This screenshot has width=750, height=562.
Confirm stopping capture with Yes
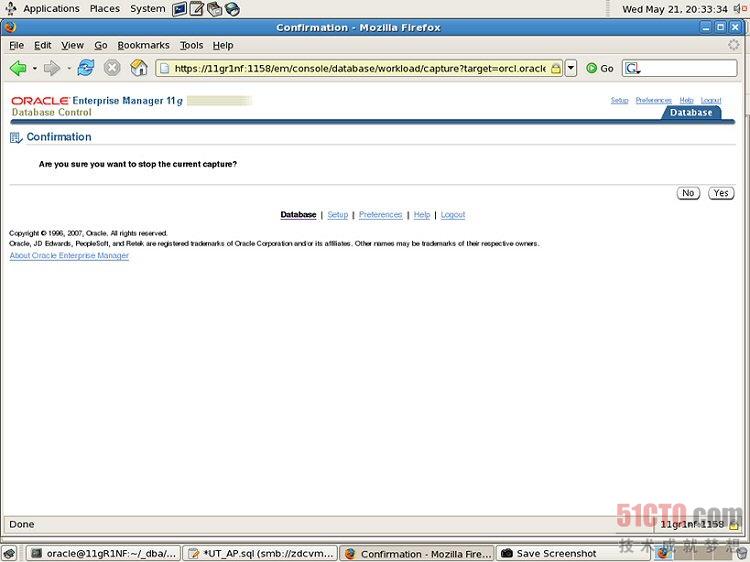pos(720,193)
